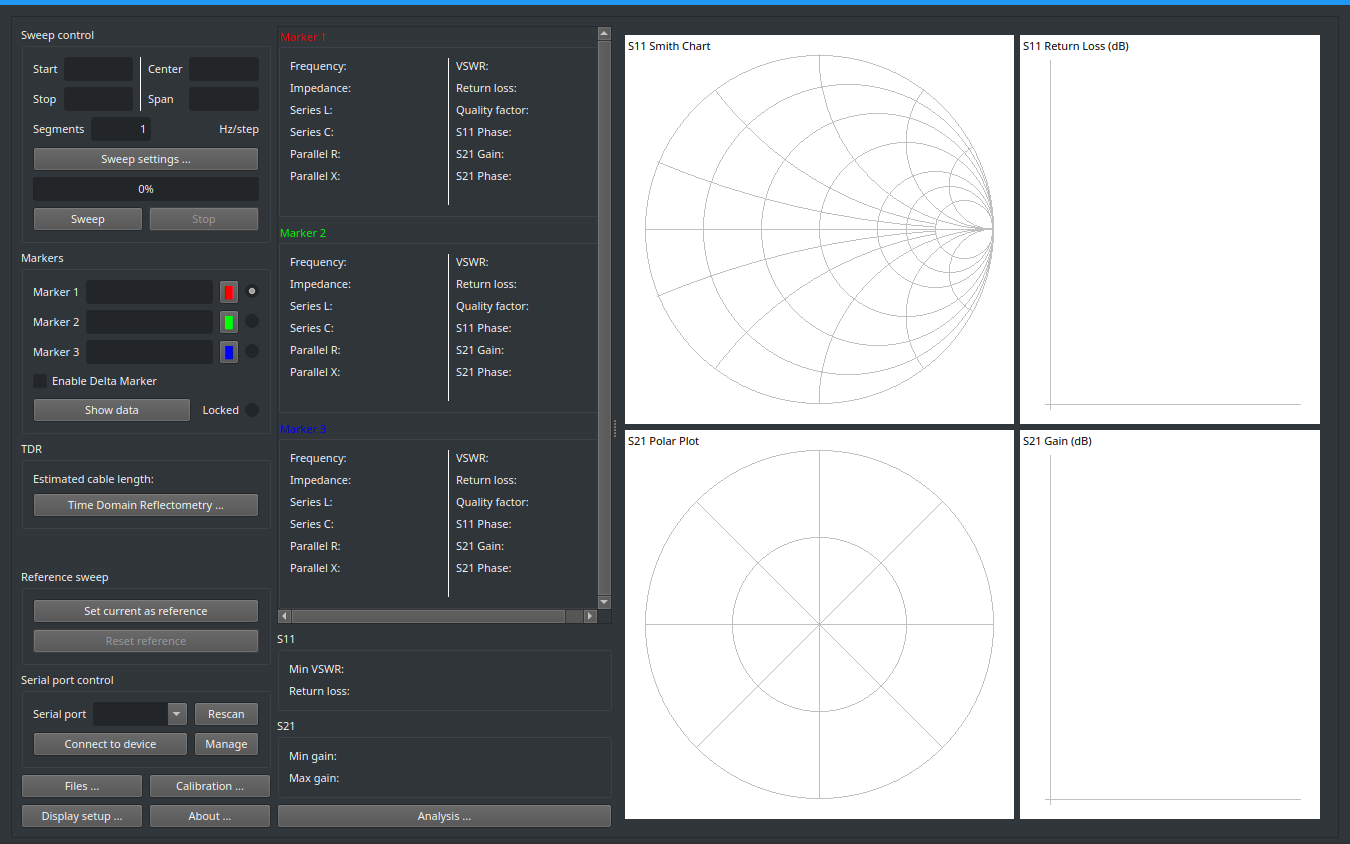Click the horizontal scrollbar right arrow
1350x844 pixels.
pyautogui.click(x=590, y=616)
